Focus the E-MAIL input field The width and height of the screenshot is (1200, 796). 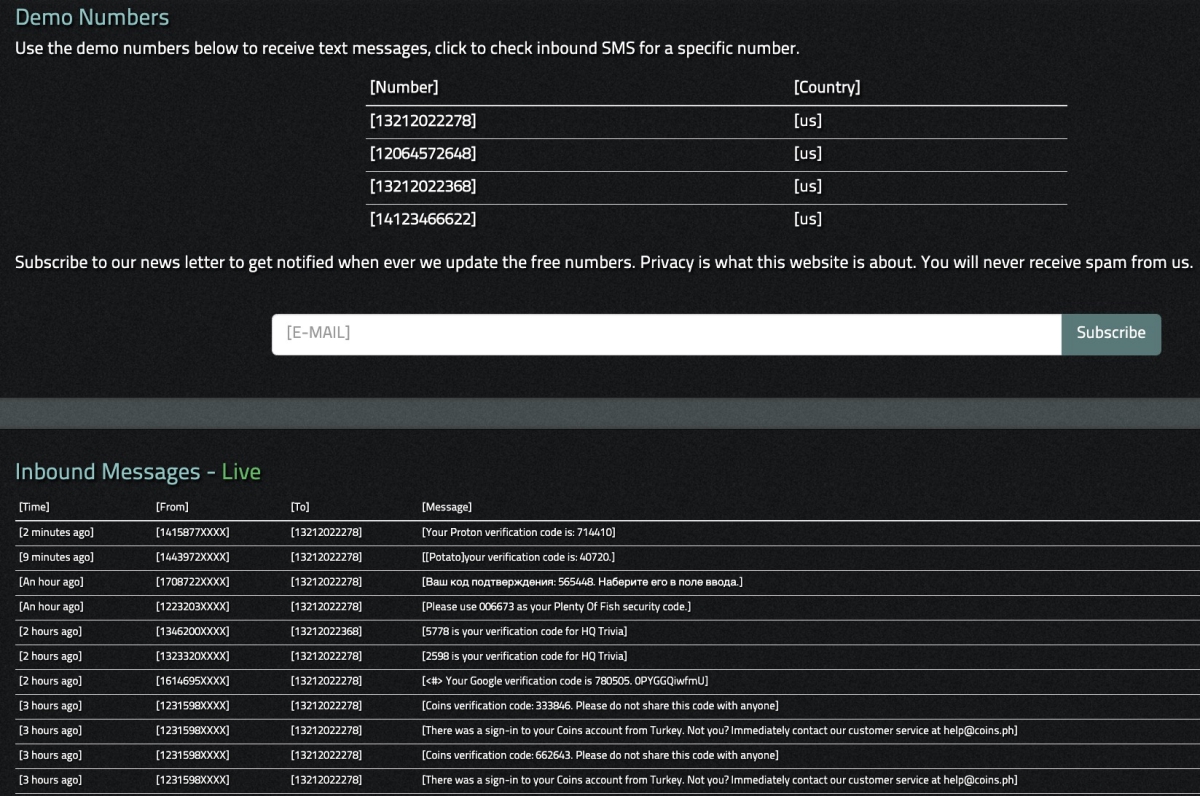666,334
